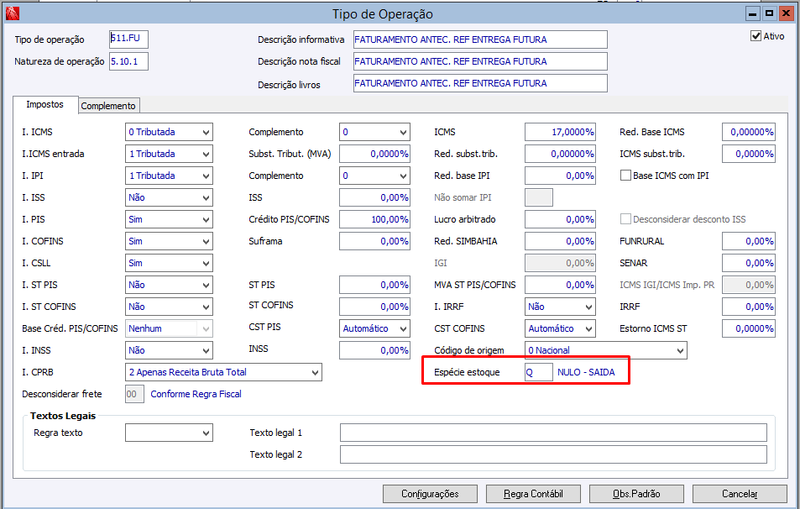
Task: Click the ISS percentage field
Action: tap(374, 198)
